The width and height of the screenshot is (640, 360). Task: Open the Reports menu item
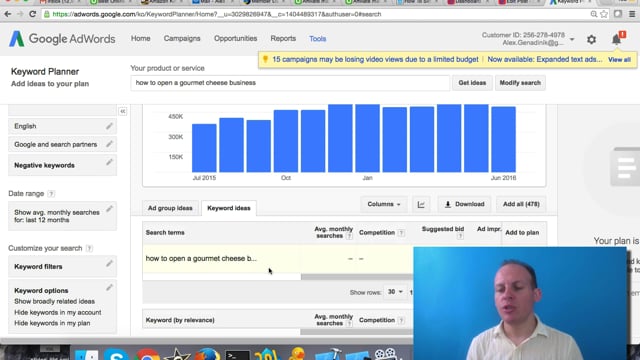283,38
